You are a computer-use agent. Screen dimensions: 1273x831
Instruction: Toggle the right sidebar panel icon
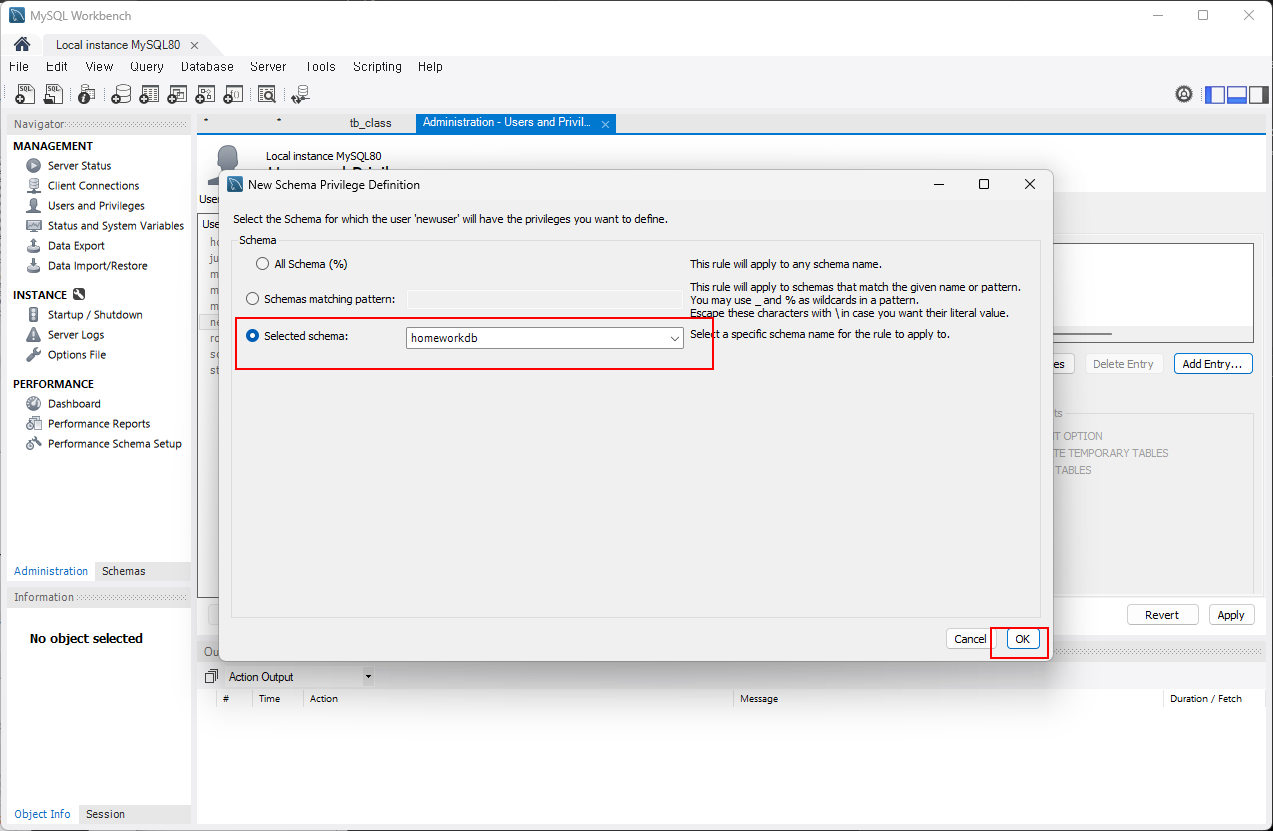coord(1258,95)
